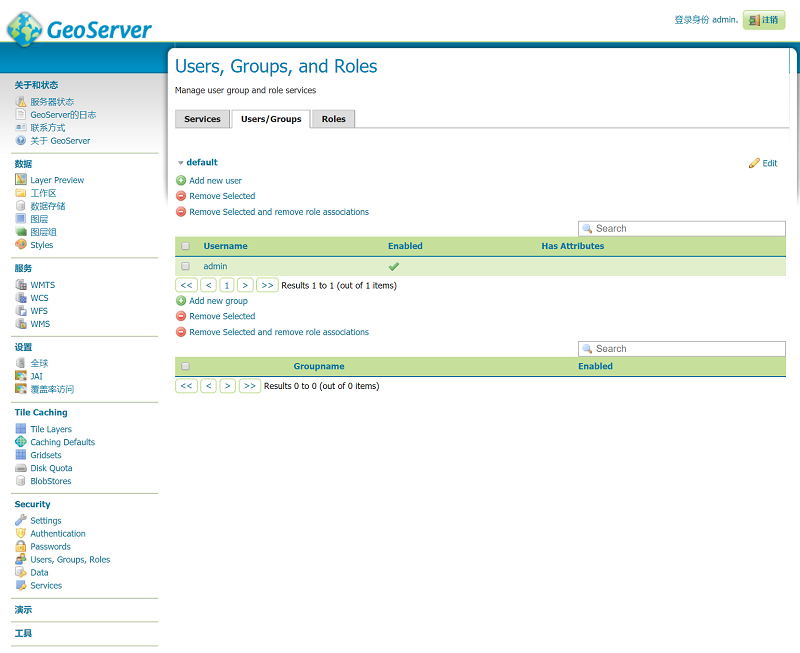The width and height of the screenshot is (800, 653).
Task: Open Caching Defaults via its globe icon
Action: point(21,442)
